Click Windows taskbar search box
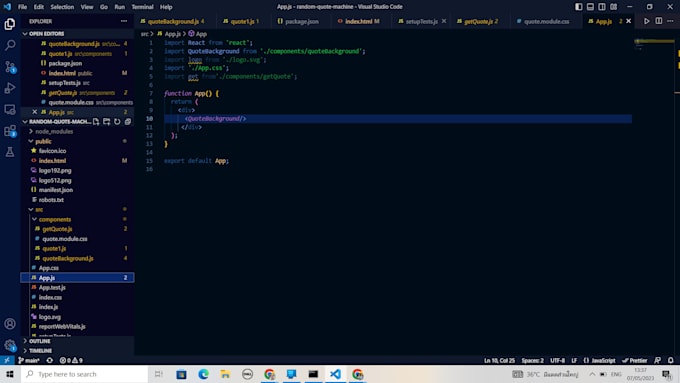Image resolution: width=680 pixels, height=383 pixels. (x=85, y=374)
